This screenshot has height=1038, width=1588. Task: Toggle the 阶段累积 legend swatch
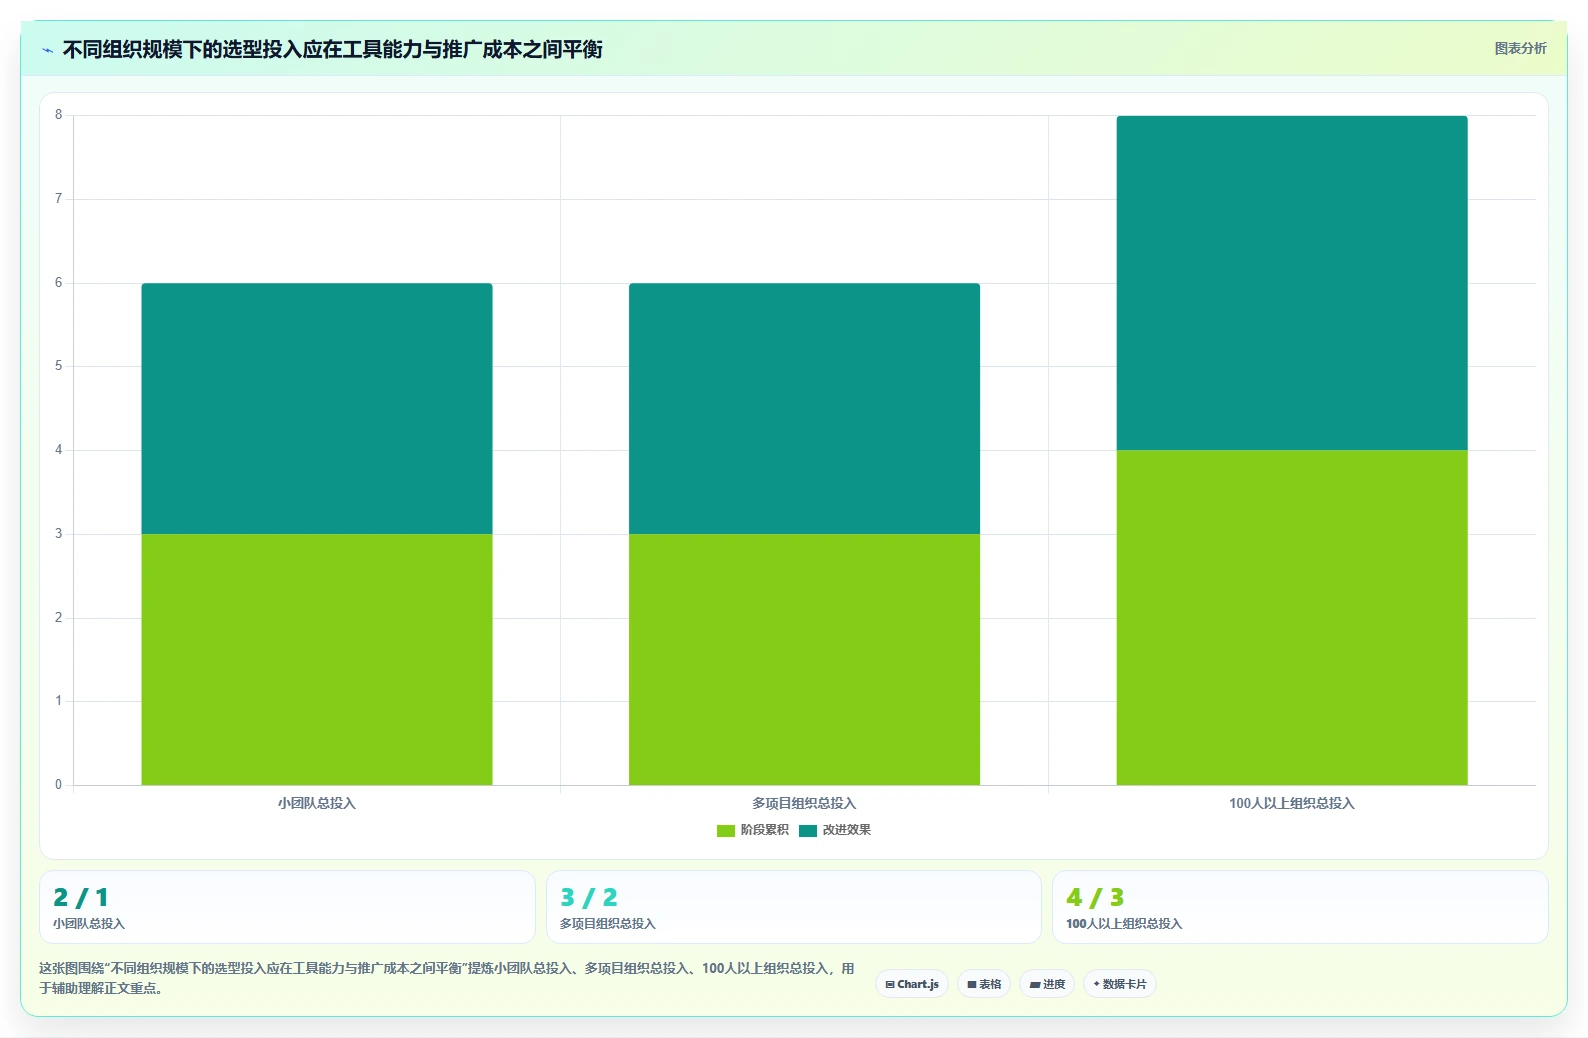(726, 830)
